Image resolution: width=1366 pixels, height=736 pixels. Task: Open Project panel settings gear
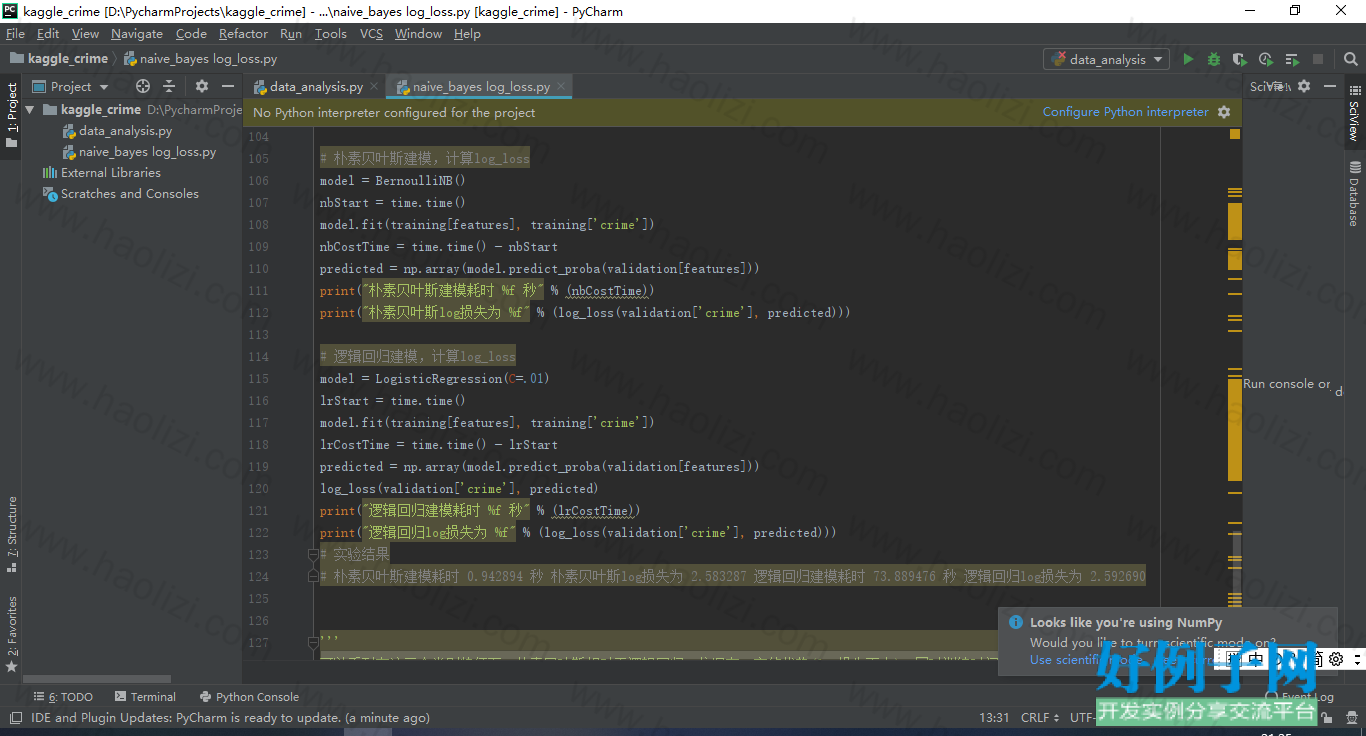click(x=202, y=87)
